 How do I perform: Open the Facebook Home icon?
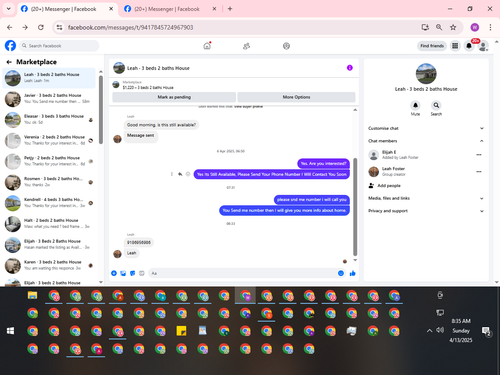207,46
